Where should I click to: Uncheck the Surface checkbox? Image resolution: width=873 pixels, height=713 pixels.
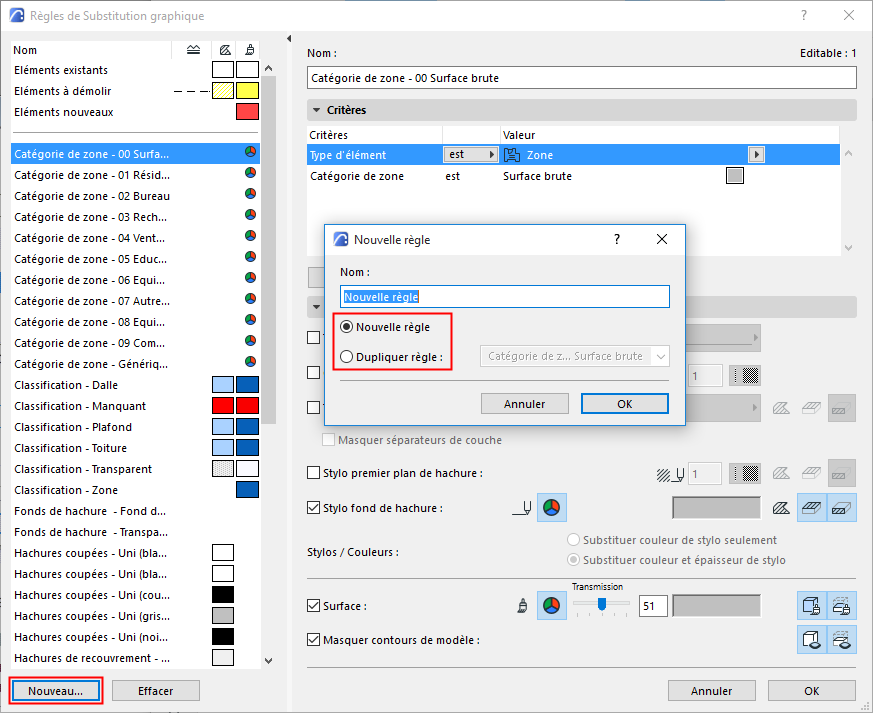313,606
